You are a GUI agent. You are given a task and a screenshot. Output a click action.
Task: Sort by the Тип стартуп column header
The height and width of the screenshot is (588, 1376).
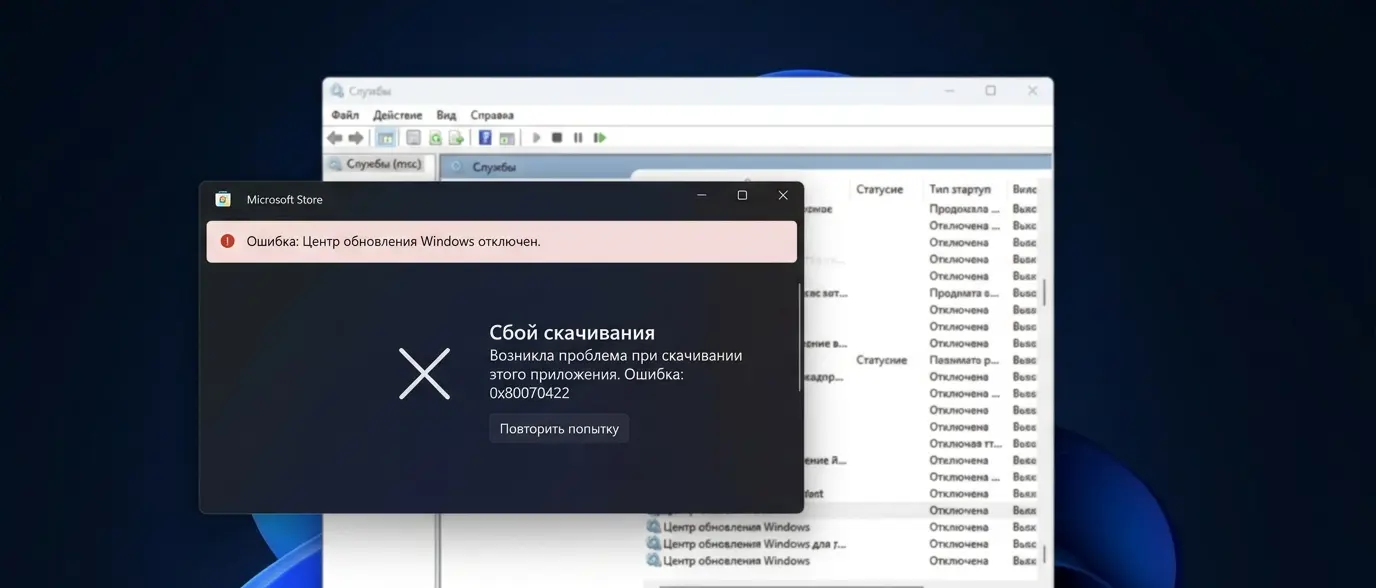coord(960,189)
